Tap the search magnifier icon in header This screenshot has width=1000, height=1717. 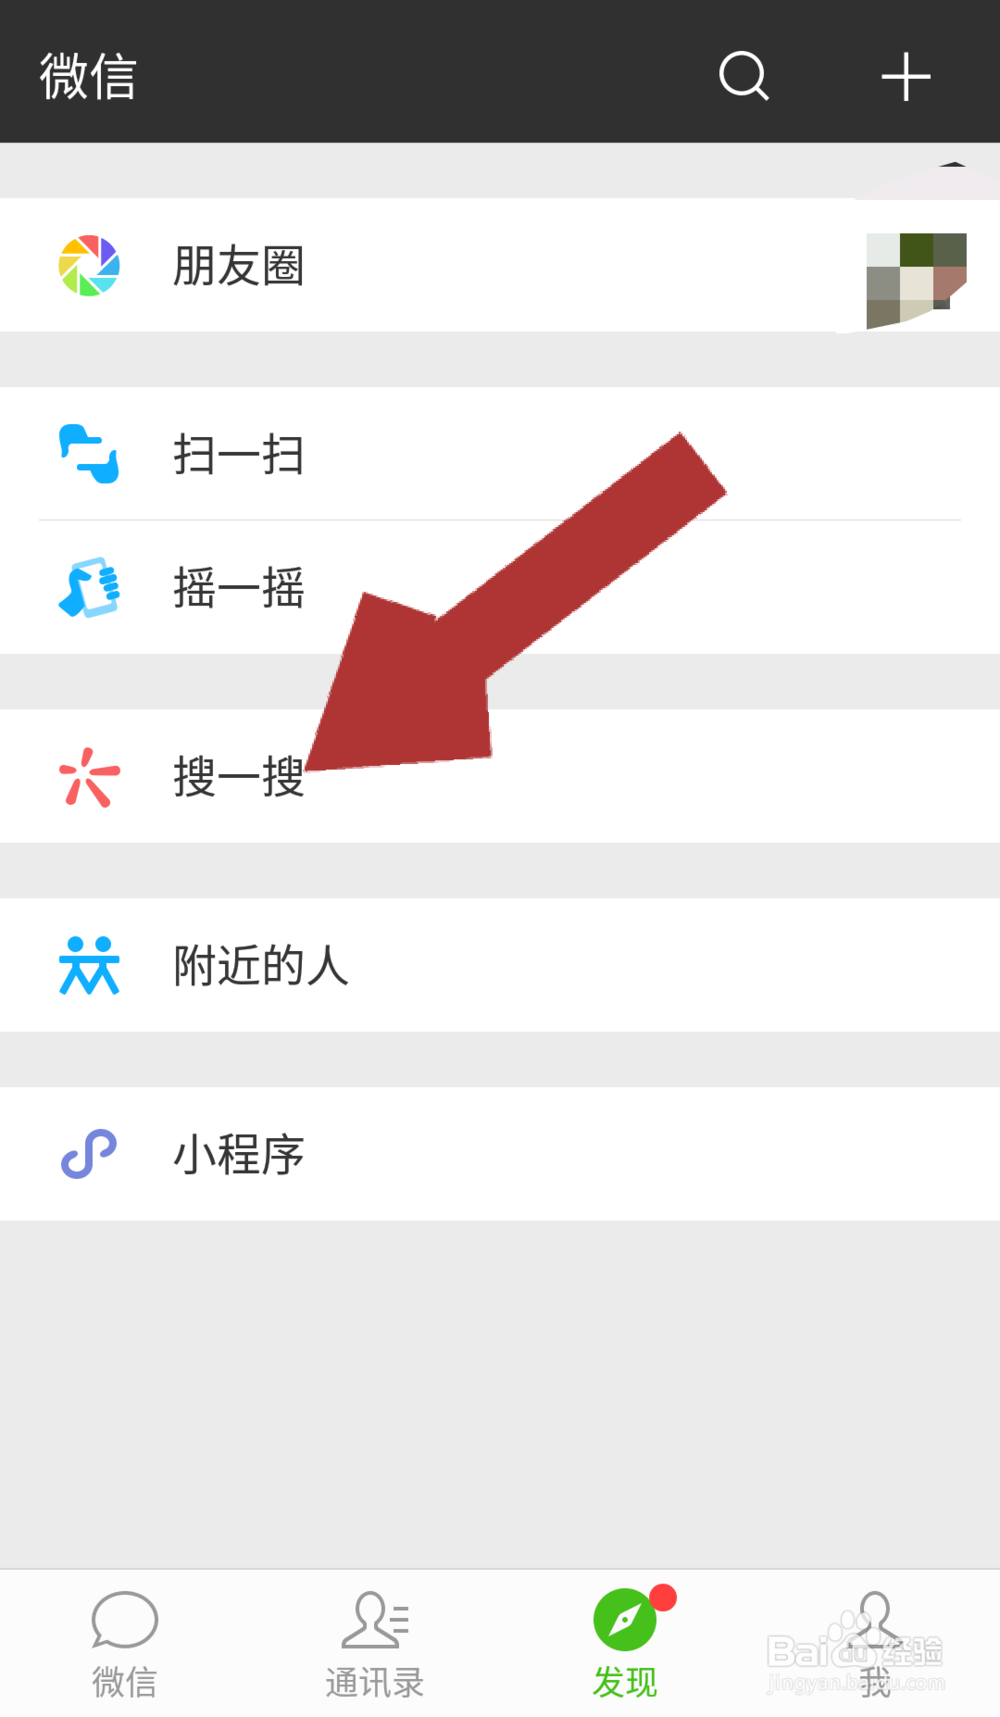click(744, 76)
